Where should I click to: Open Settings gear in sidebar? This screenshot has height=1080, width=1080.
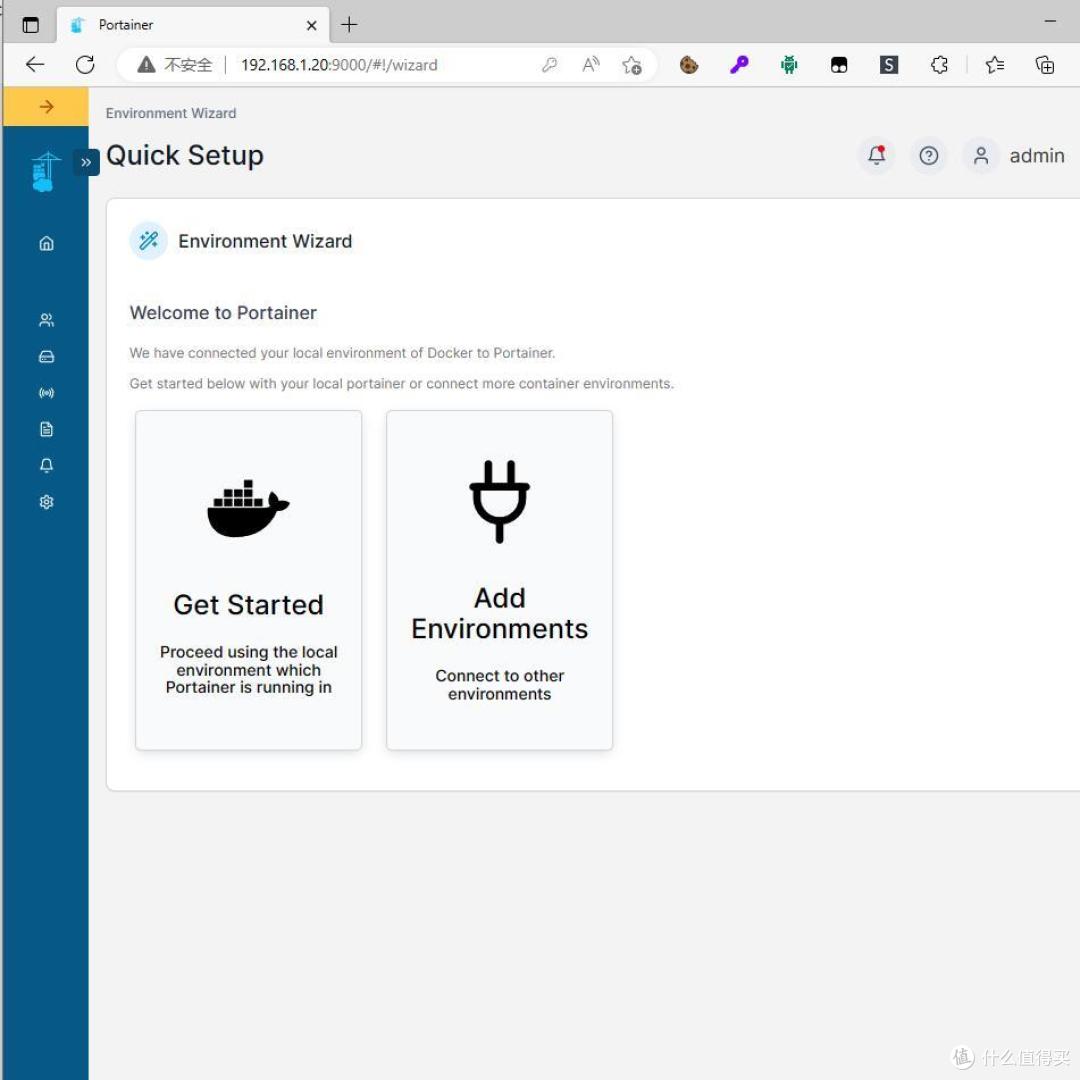(x=46, y=502)
